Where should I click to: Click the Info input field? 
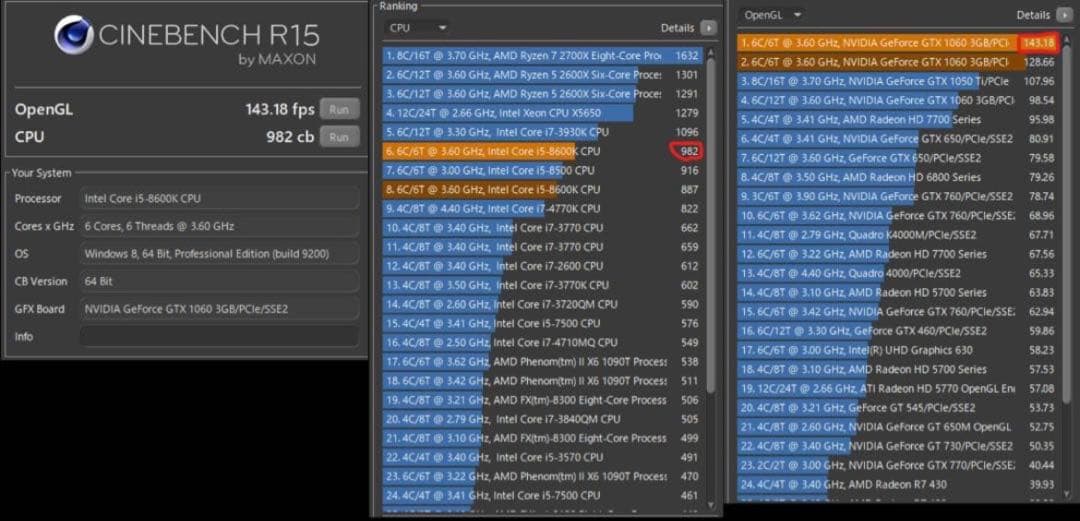[x=219, y=336]
